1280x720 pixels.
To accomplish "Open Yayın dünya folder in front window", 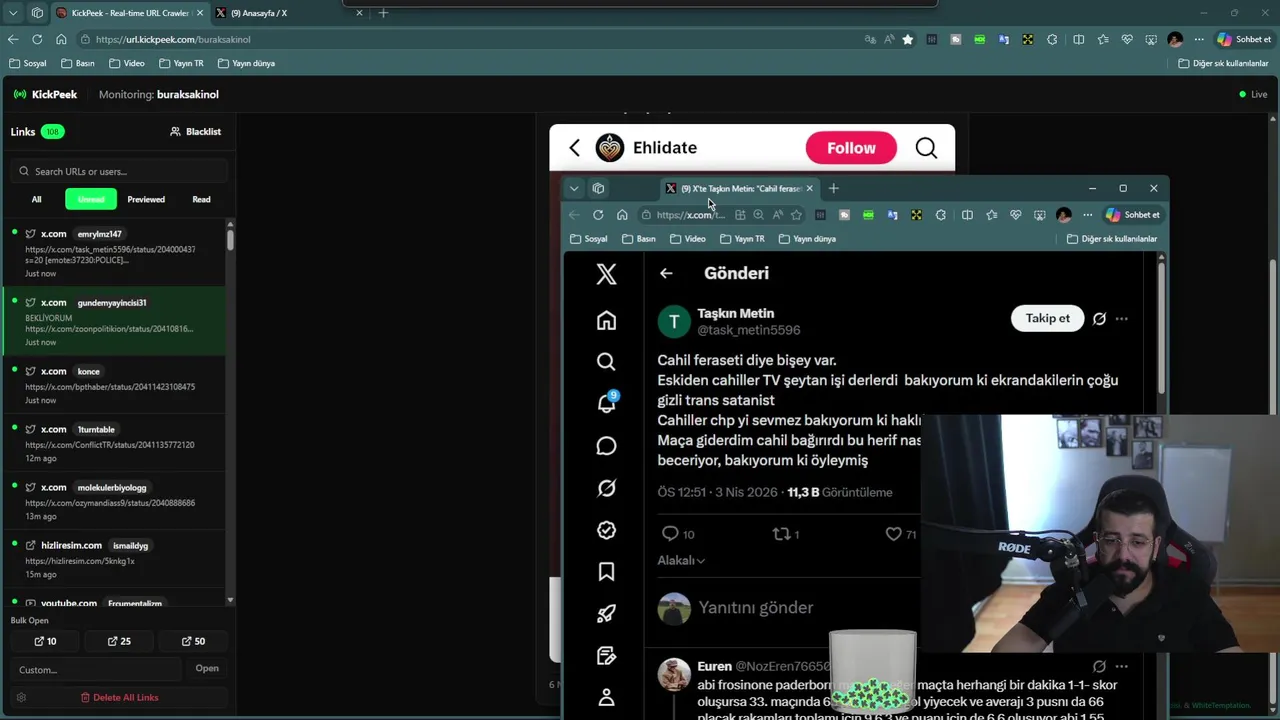I will click(x=807, y=239).
